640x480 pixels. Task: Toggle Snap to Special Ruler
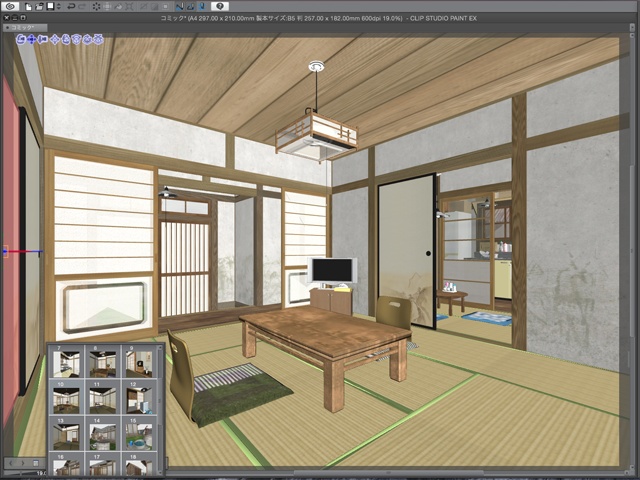[191, 6]
